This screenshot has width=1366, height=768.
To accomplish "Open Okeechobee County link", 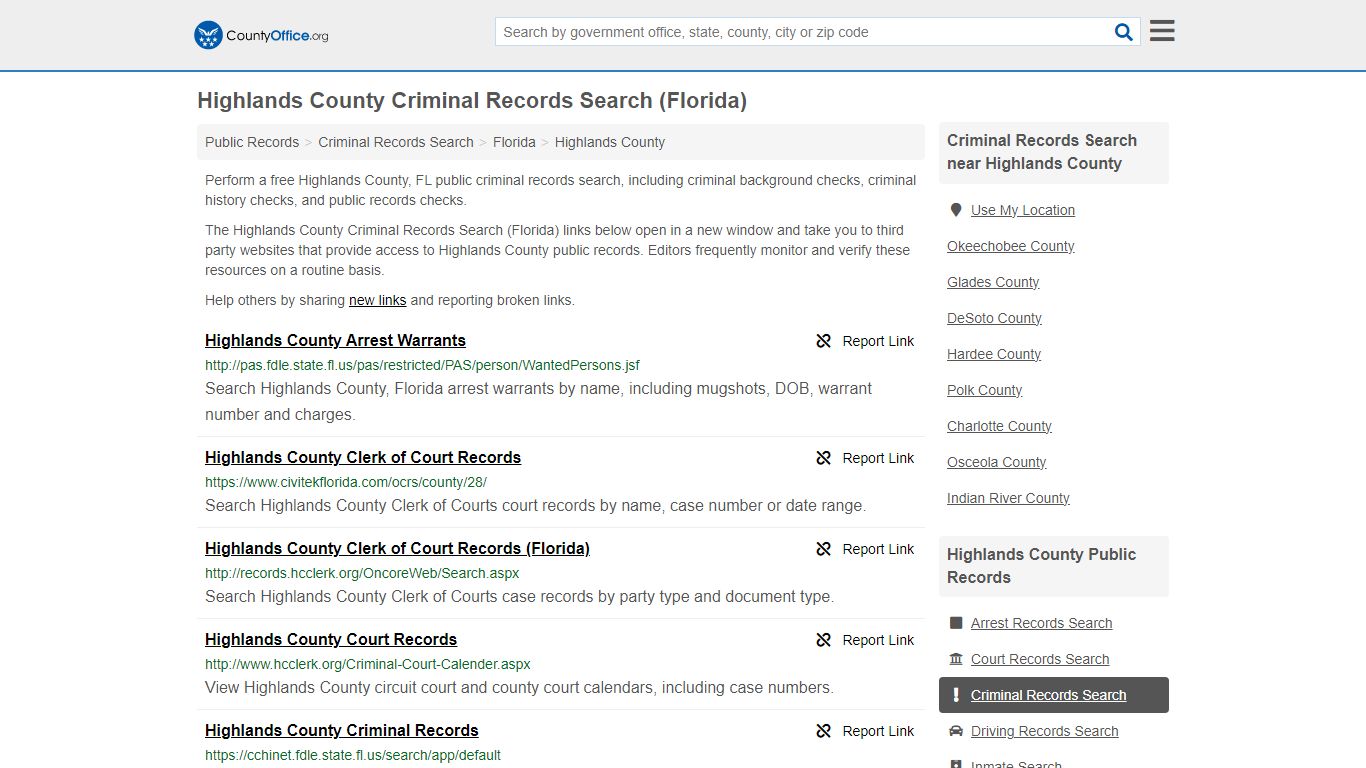I will [x=1011, y=246].
